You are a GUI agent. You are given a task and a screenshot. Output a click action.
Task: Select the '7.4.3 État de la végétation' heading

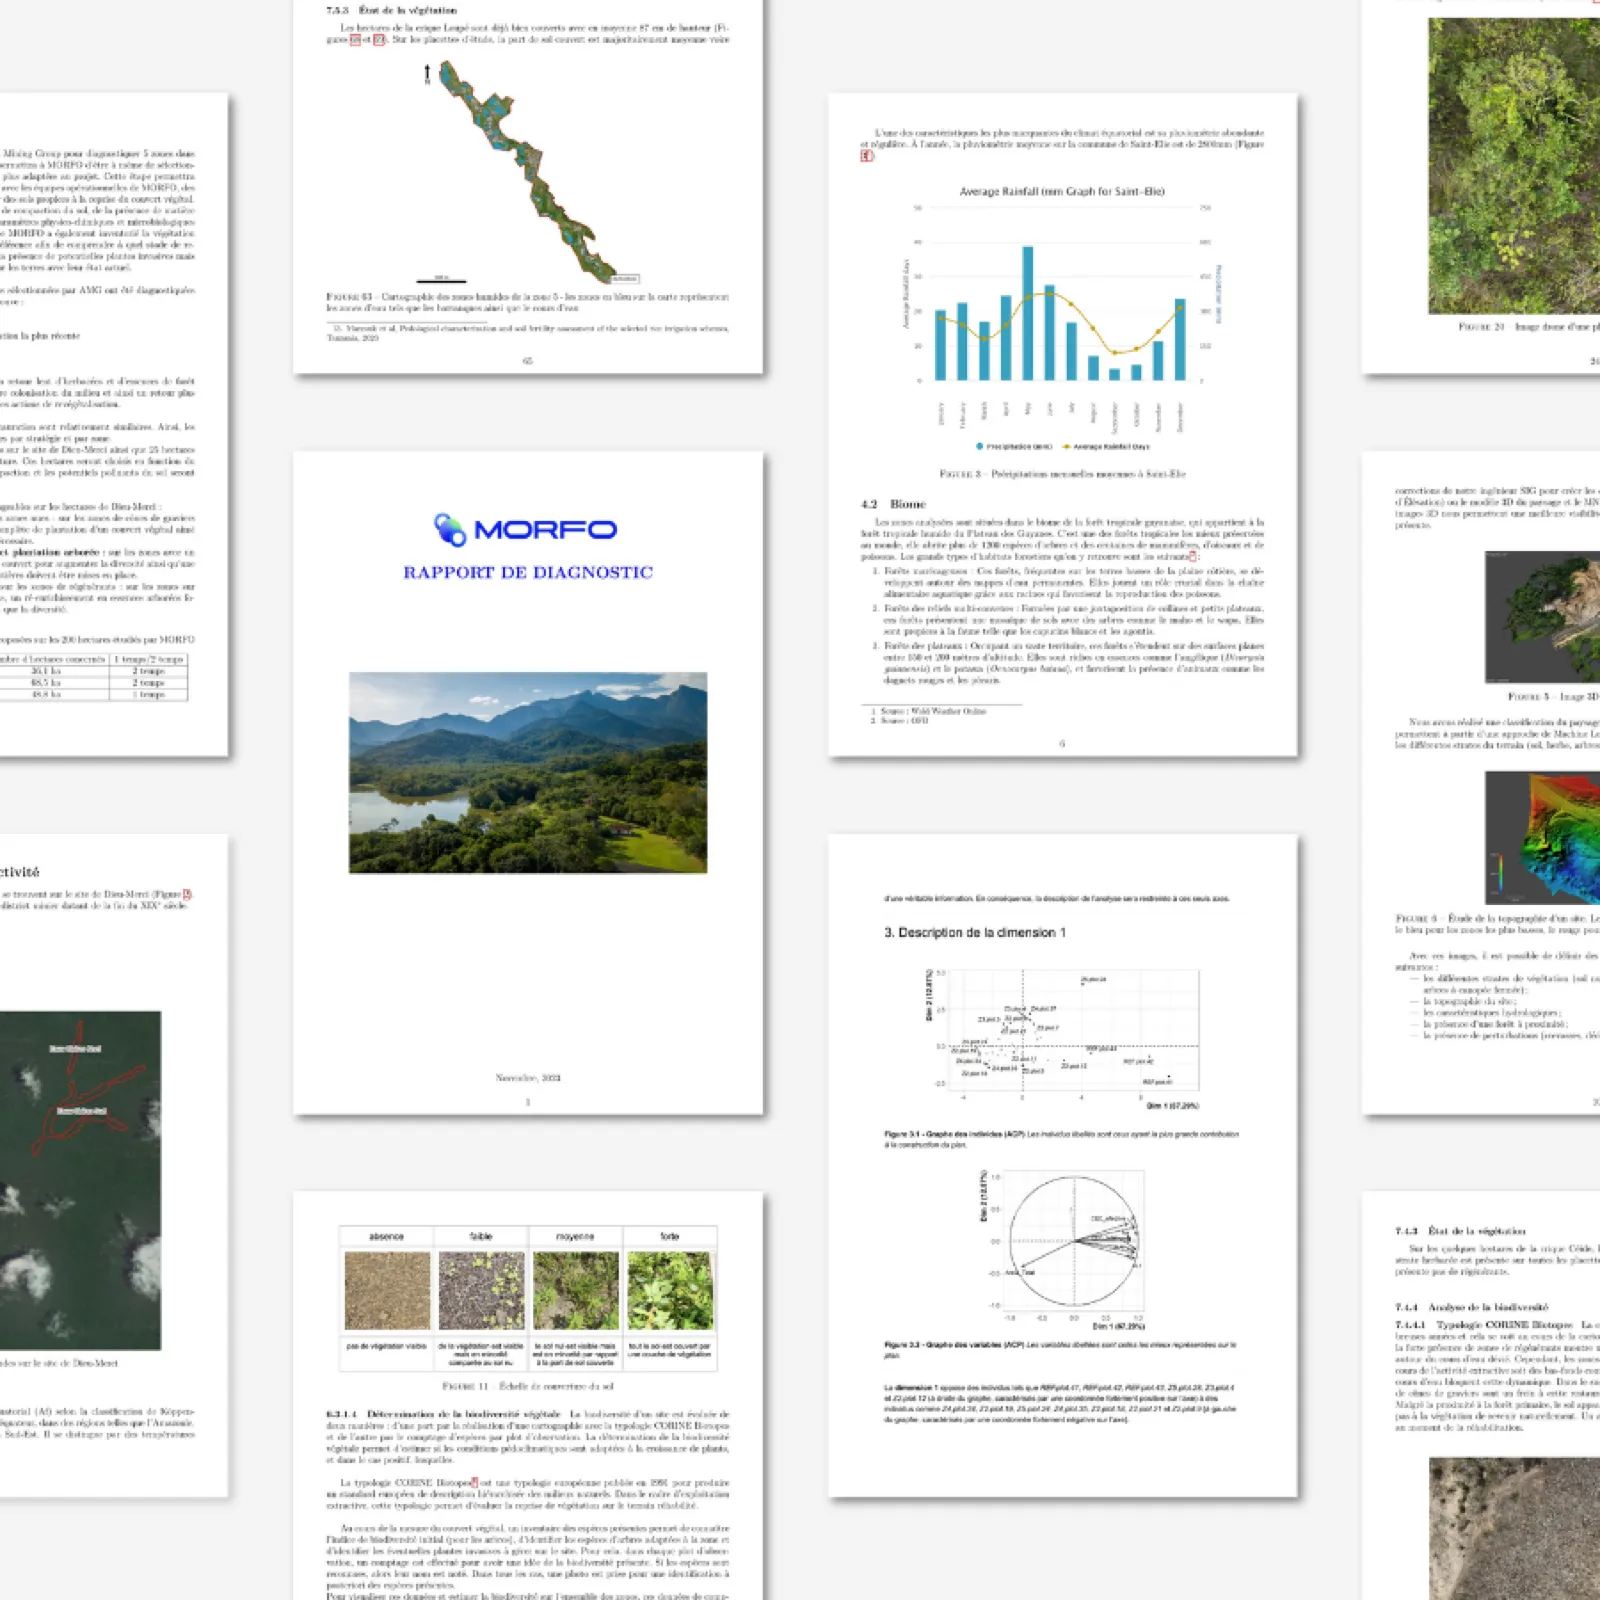(1461, 1231)
